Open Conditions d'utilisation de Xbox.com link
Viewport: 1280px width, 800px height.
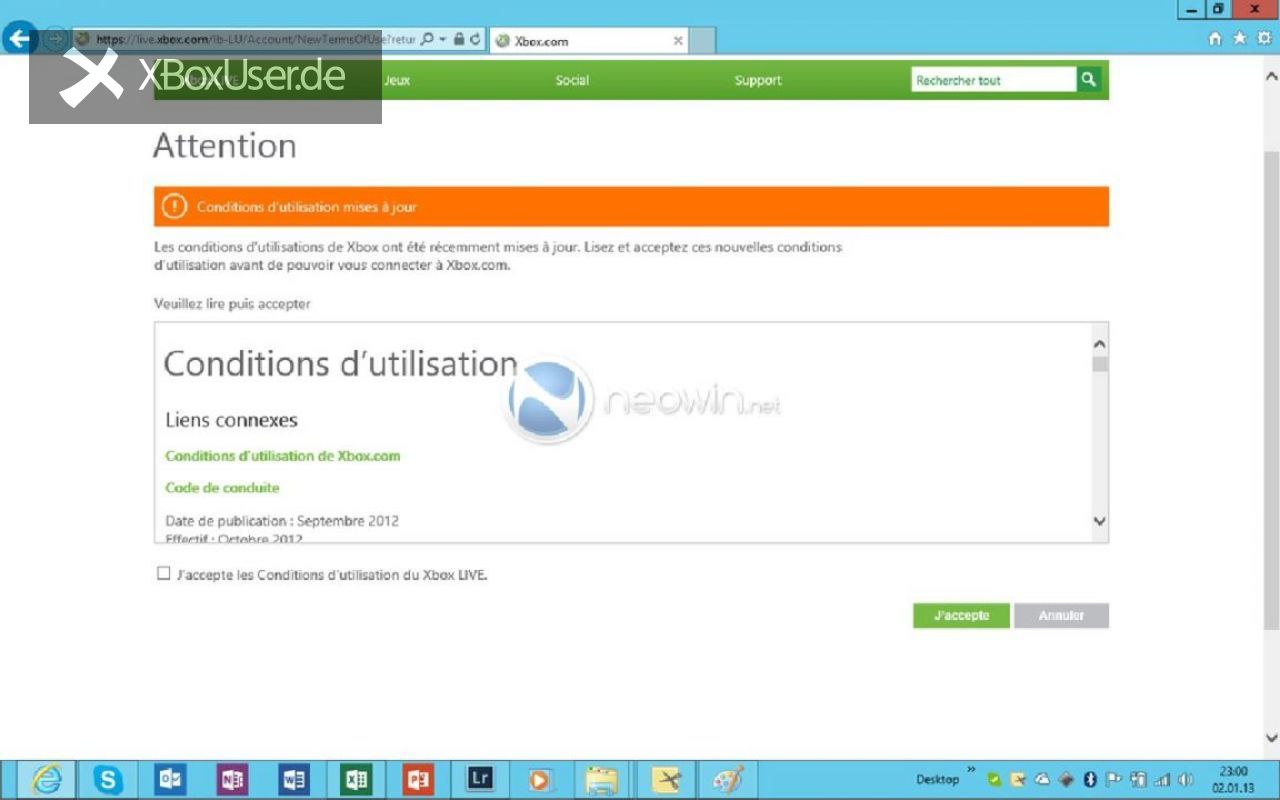[283, 456]
